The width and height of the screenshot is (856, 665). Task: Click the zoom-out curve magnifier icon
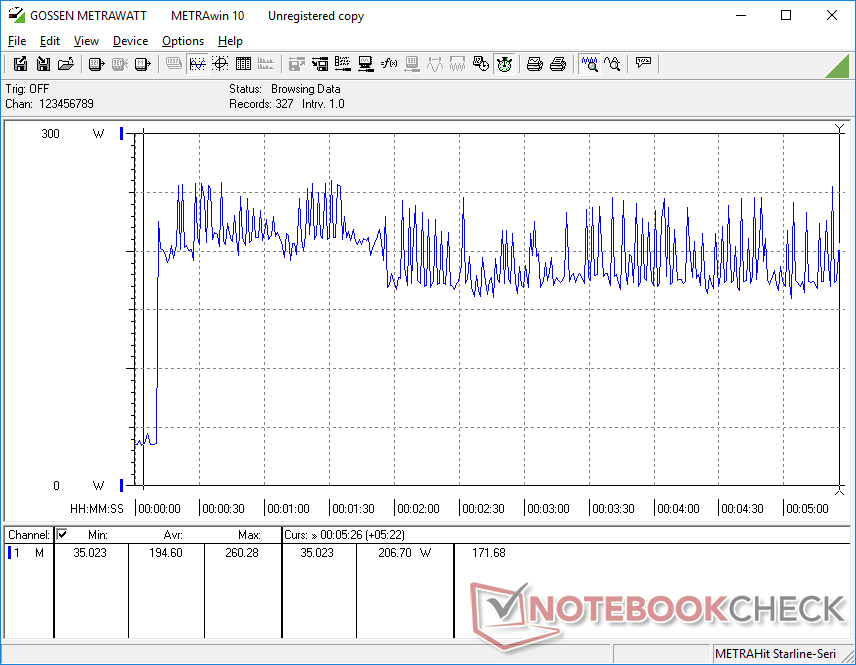pyautogui.click(x=613, y=64)
